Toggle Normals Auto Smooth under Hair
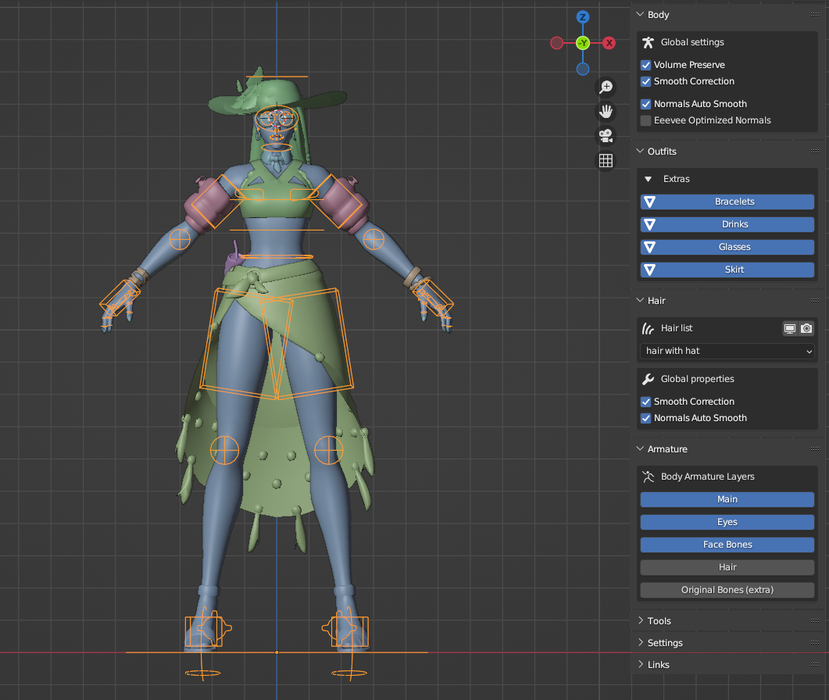 (645, 418)
